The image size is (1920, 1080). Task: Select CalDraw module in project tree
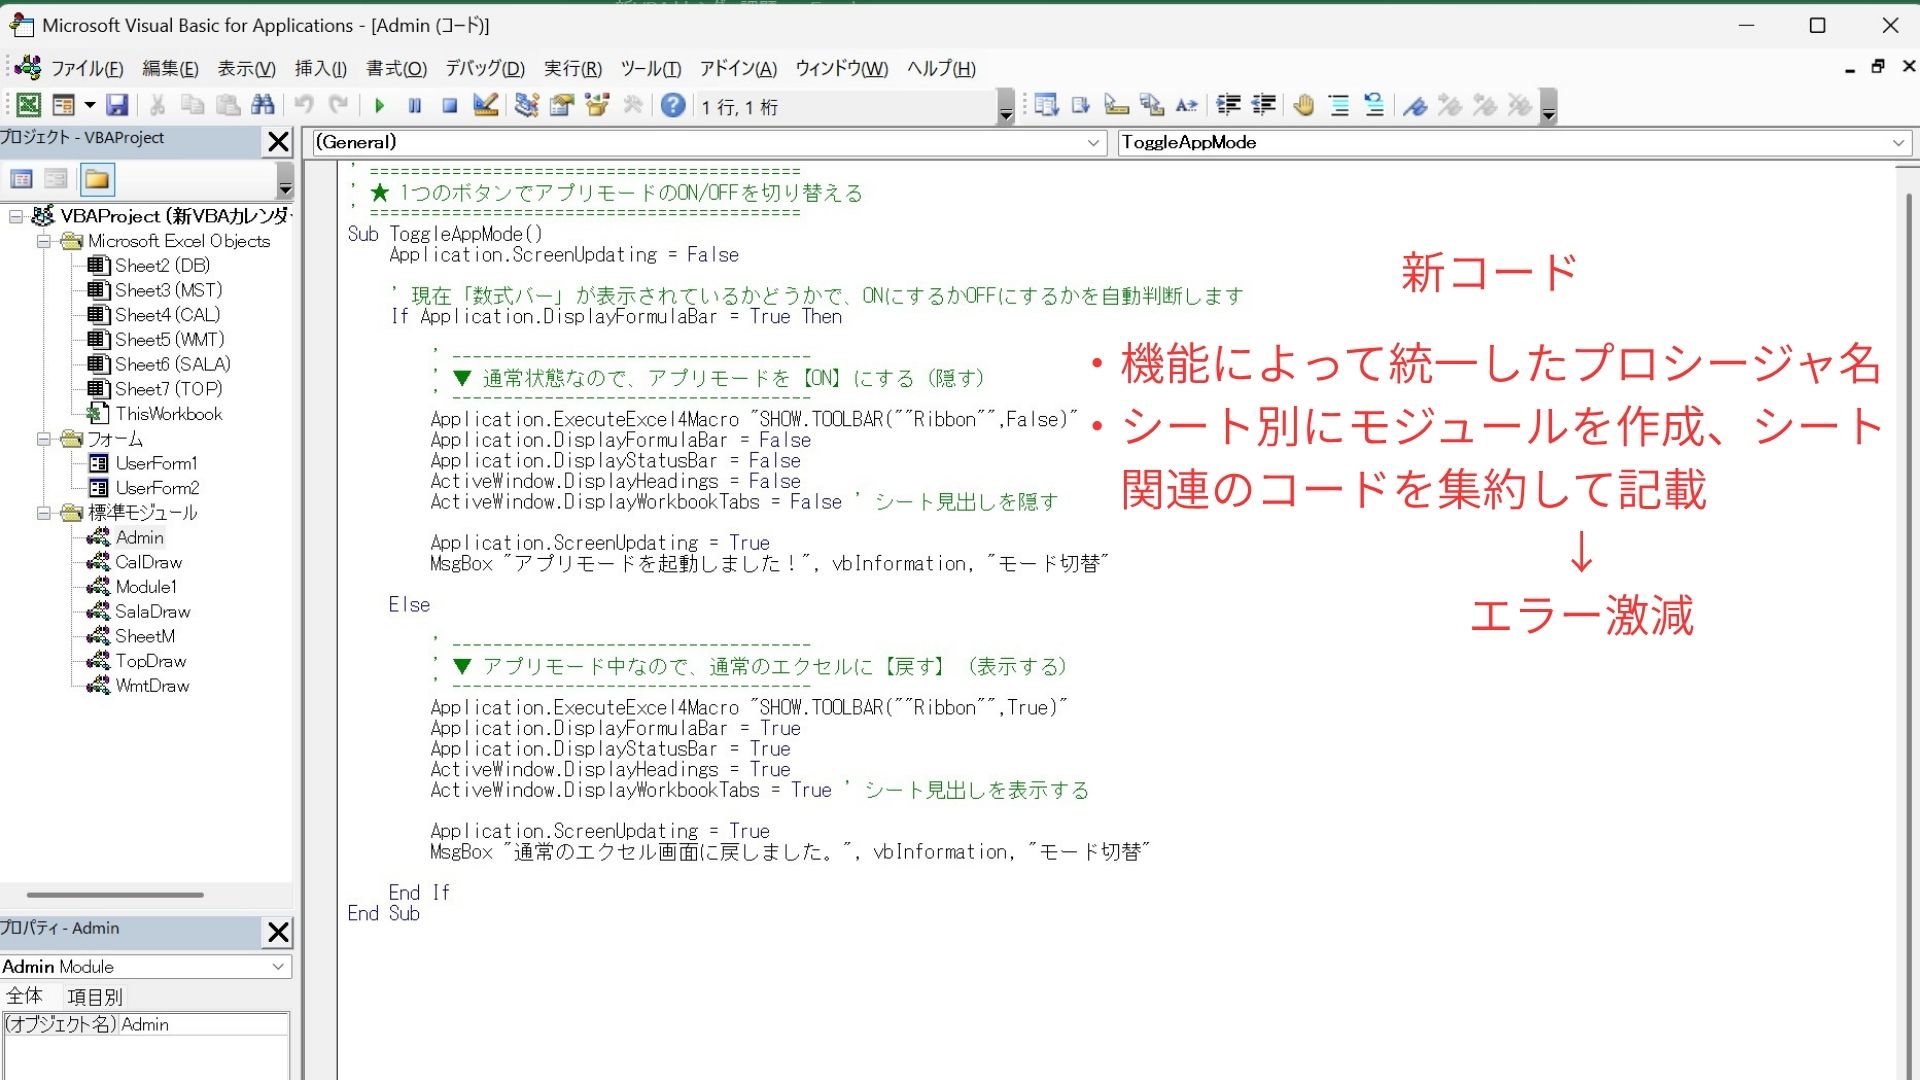[148, 562]
